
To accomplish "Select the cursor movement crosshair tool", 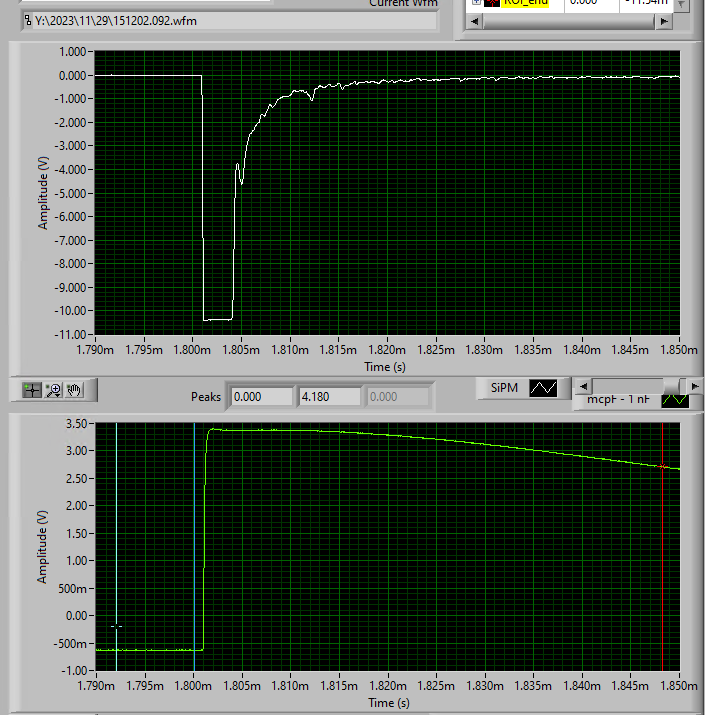I will pyautogui.click(x=32, y=390).
